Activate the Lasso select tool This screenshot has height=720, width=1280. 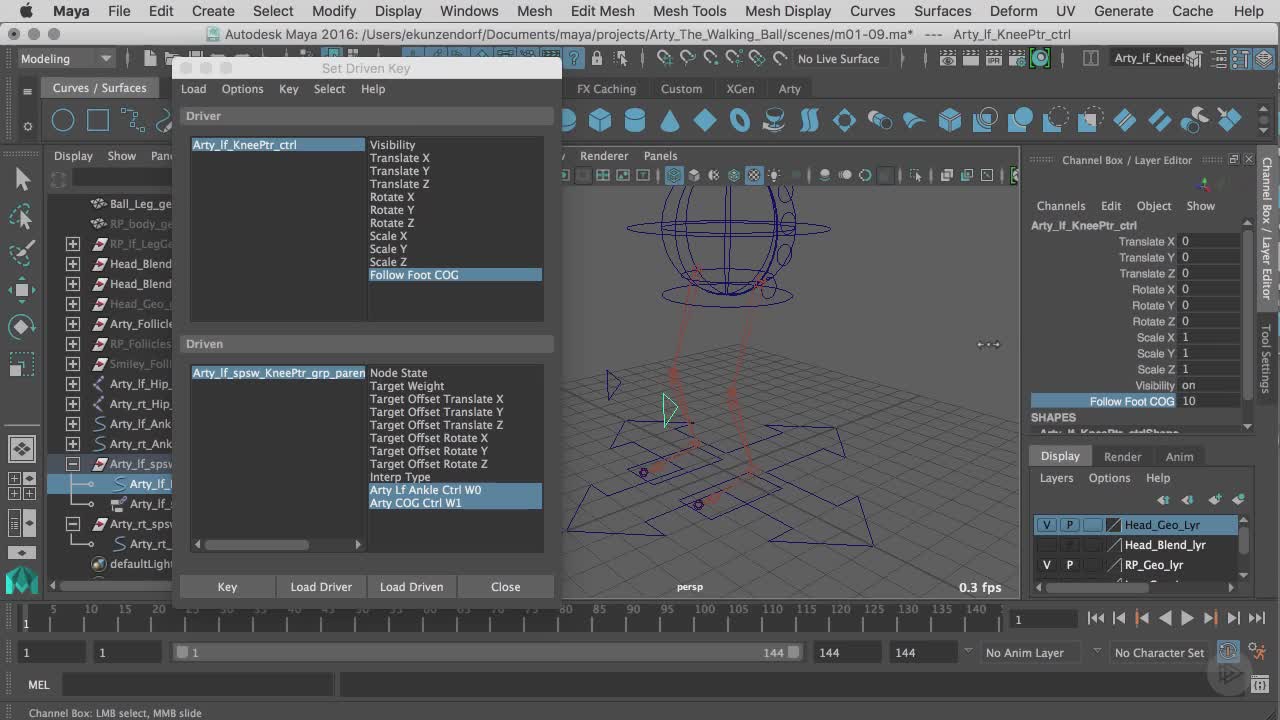point(22,217)
